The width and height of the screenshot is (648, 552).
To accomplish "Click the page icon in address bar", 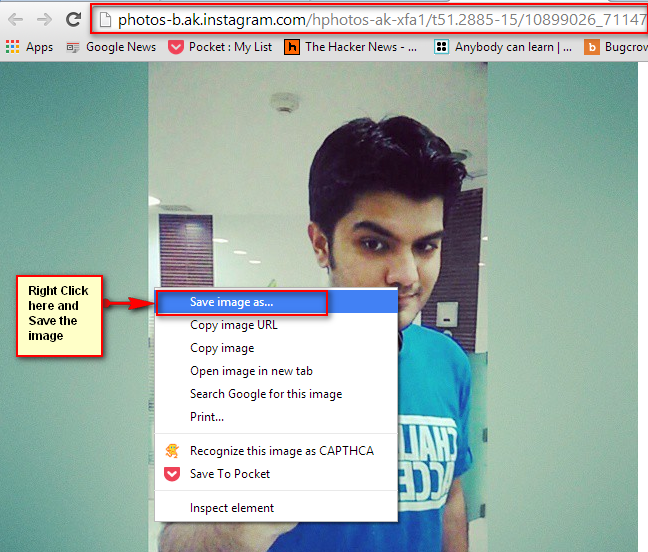I will coord(105,19).
